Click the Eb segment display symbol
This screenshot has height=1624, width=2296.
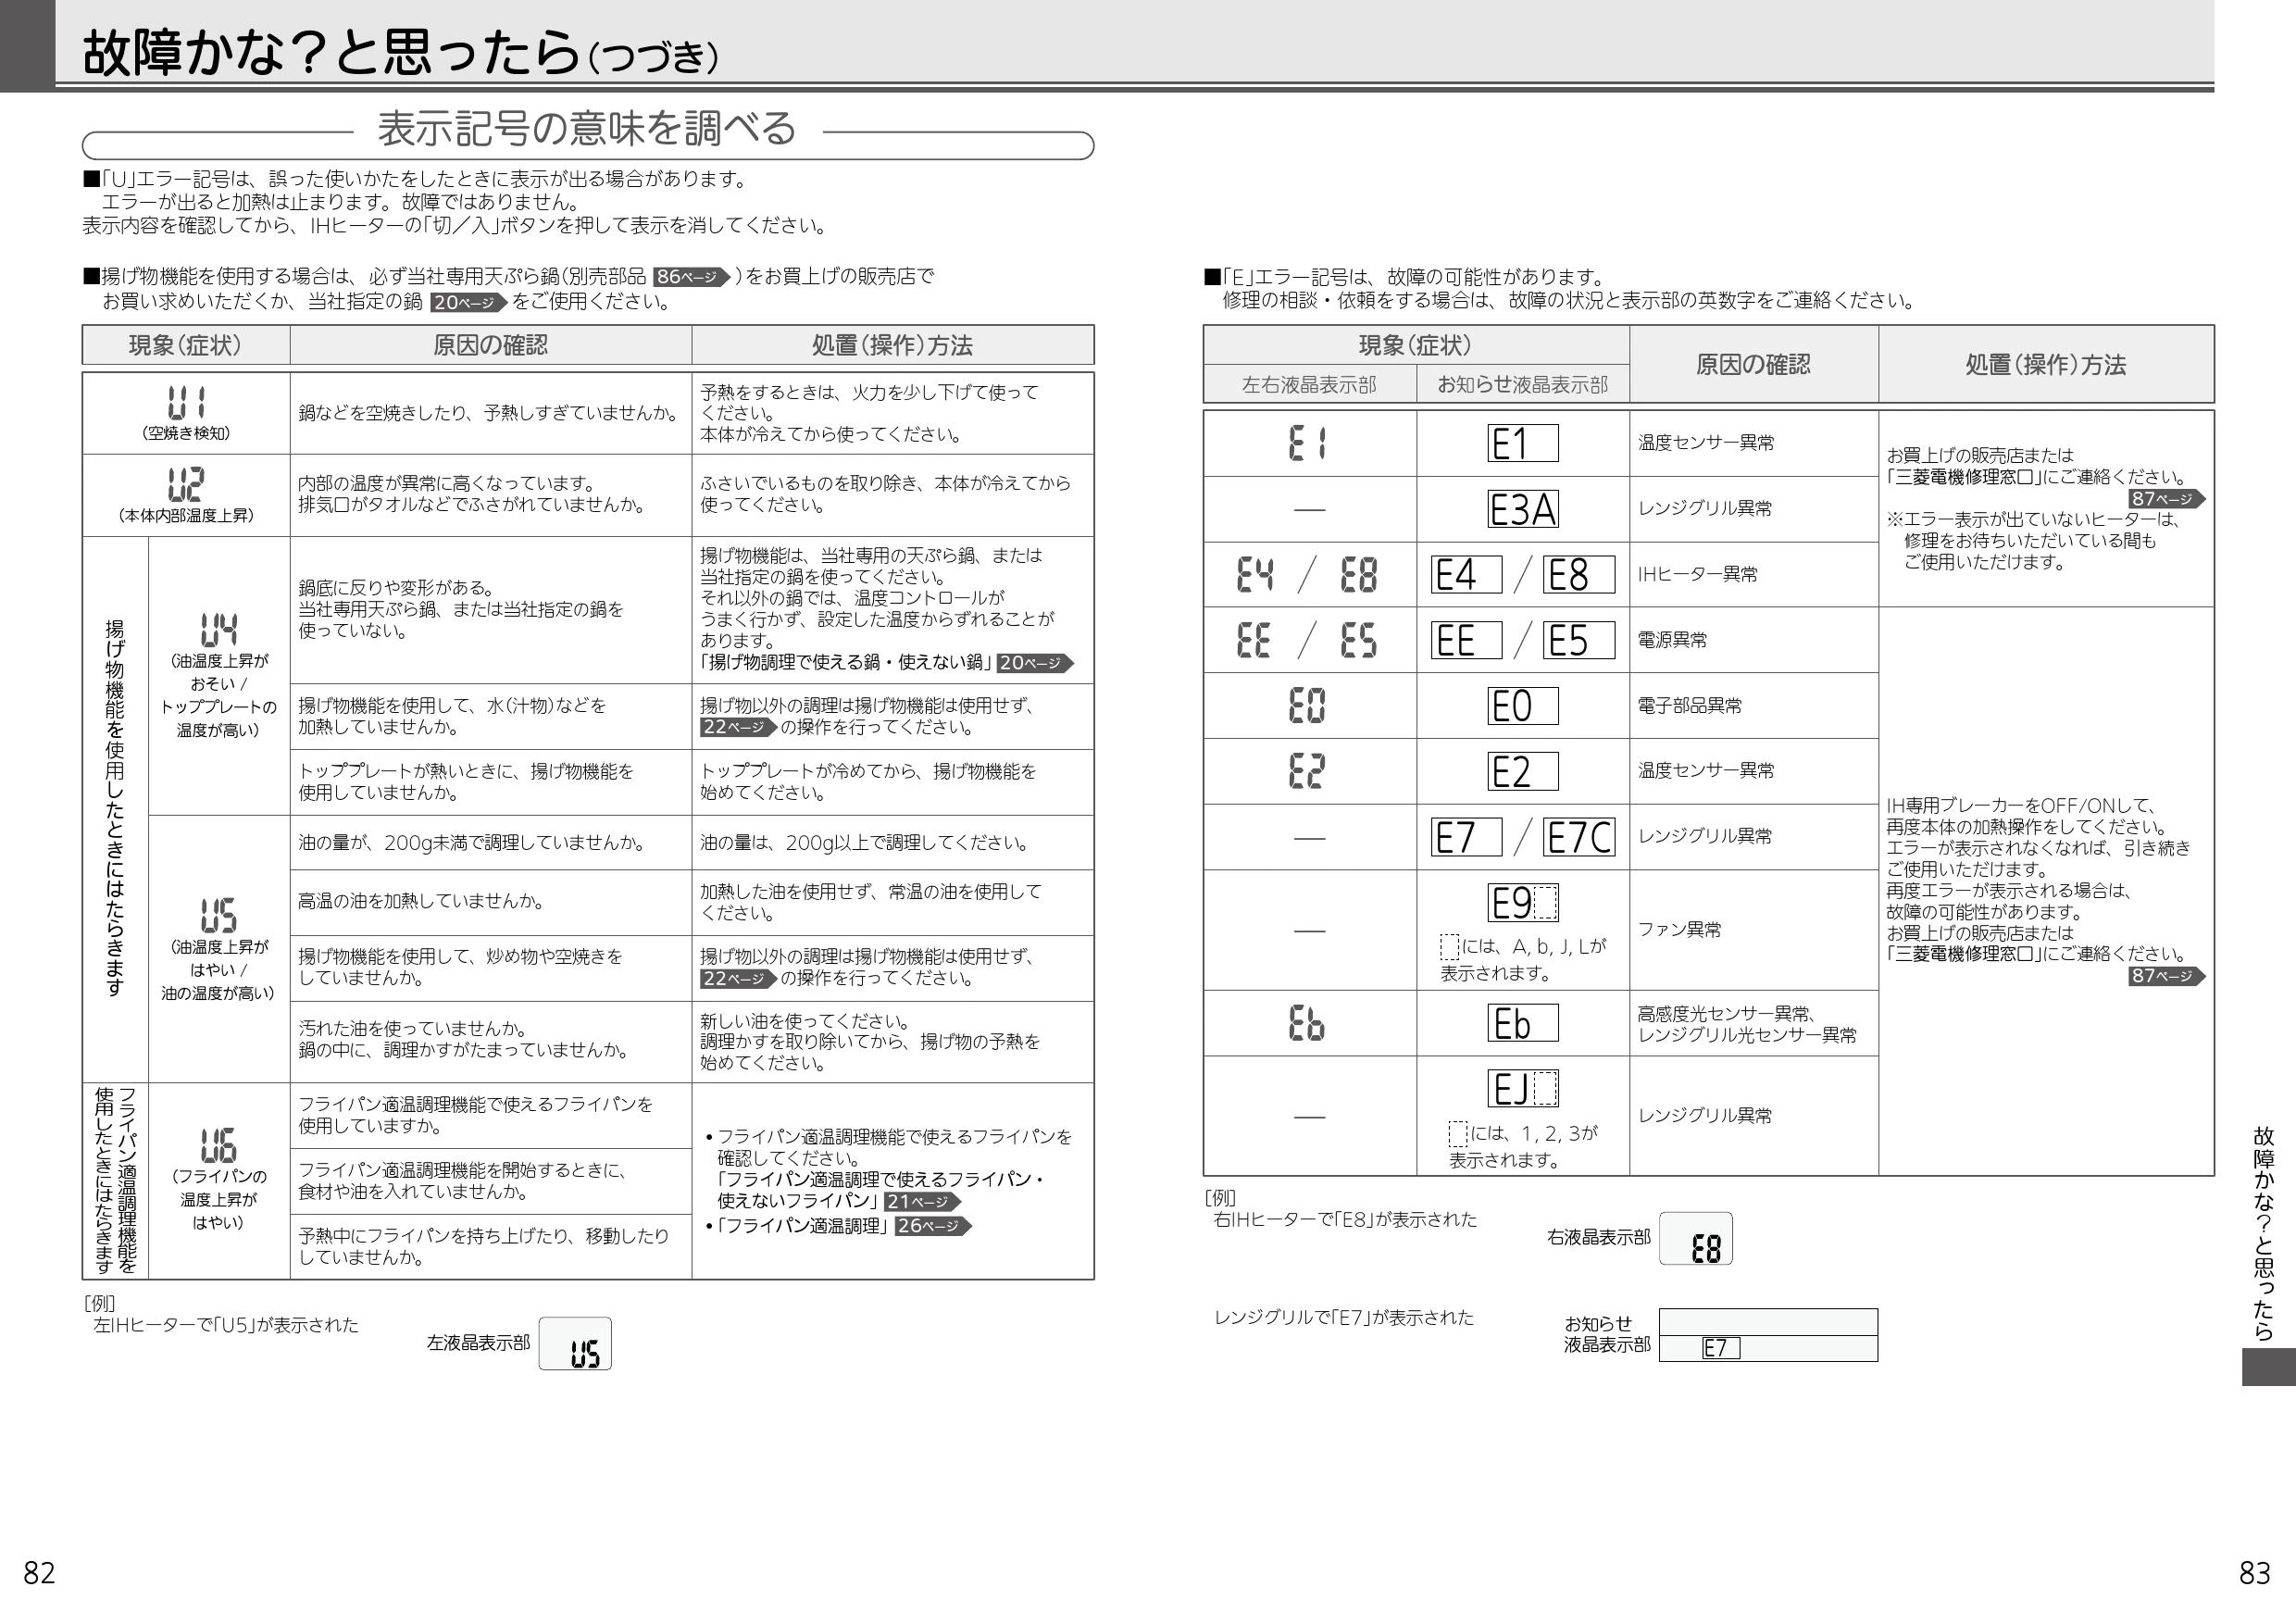(x=1307, y=1023)
